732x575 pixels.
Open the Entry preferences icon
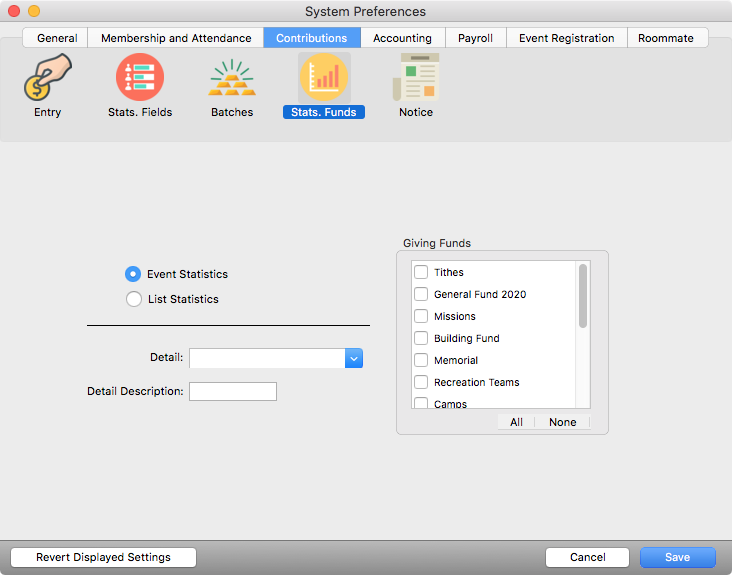pos(47,79)
